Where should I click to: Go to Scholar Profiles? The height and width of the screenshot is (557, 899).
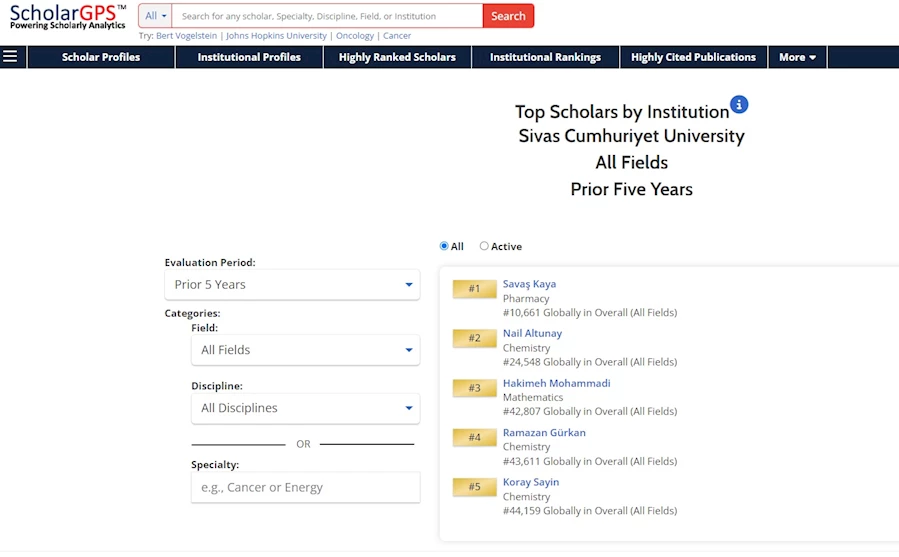tap(101, 57)
